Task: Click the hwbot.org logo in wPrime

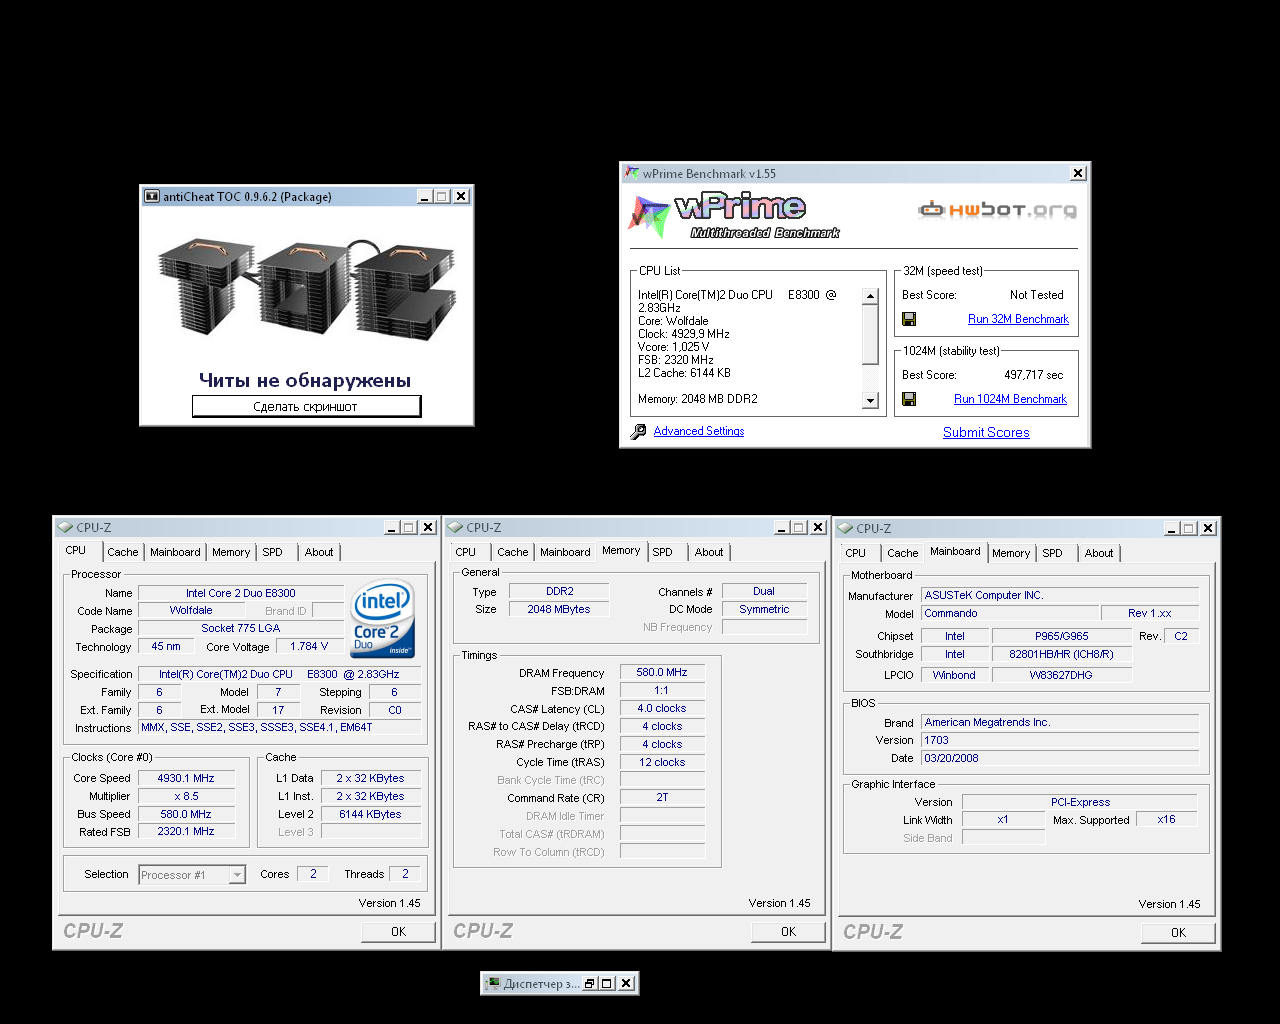Action: (997, 210)
